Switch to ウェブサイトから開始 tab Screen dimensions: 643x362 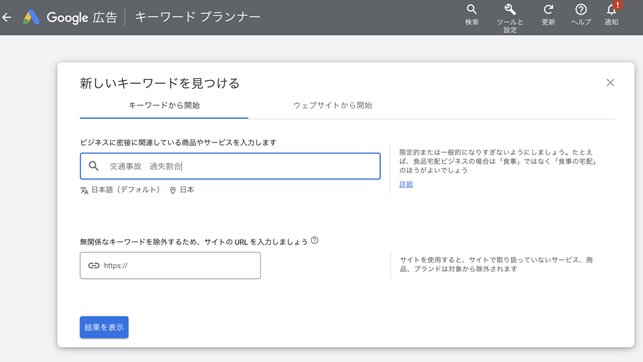[x=333, y=105]
